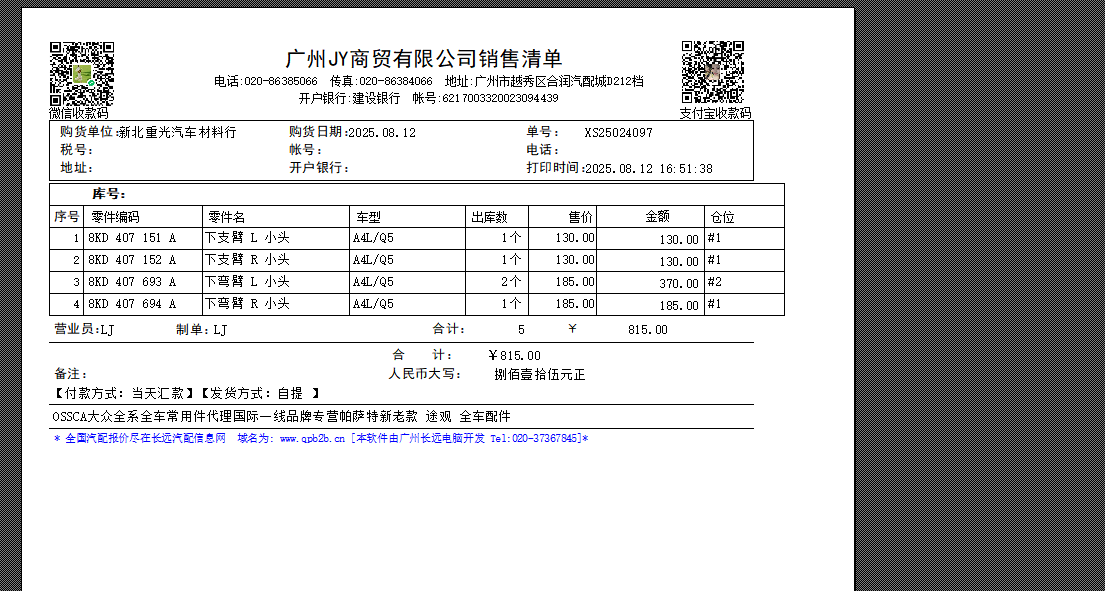
Task: Click the delivery method 自提
Action: point(290,393)
